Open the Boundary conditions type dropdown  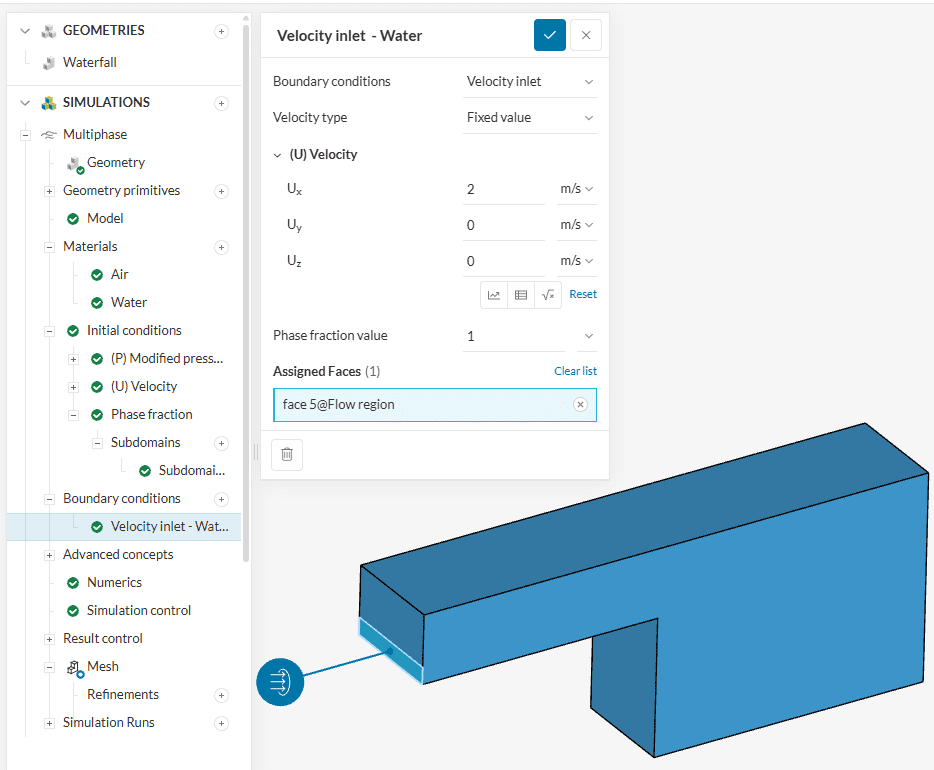pyautogui.click(x=531, y=82)
